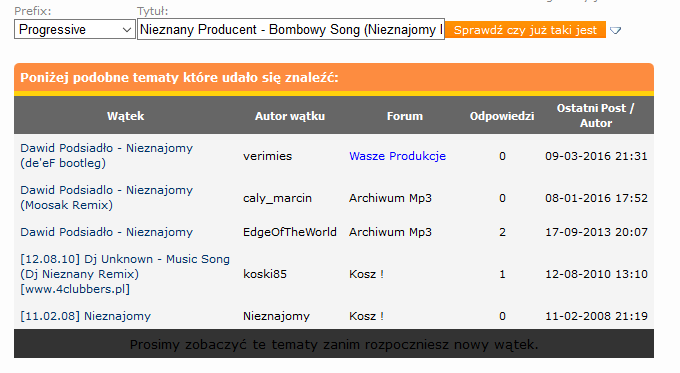680x373 pixels.
Task: Click the 'Ostatni Post / Autor' header
Action: point(596,115)
